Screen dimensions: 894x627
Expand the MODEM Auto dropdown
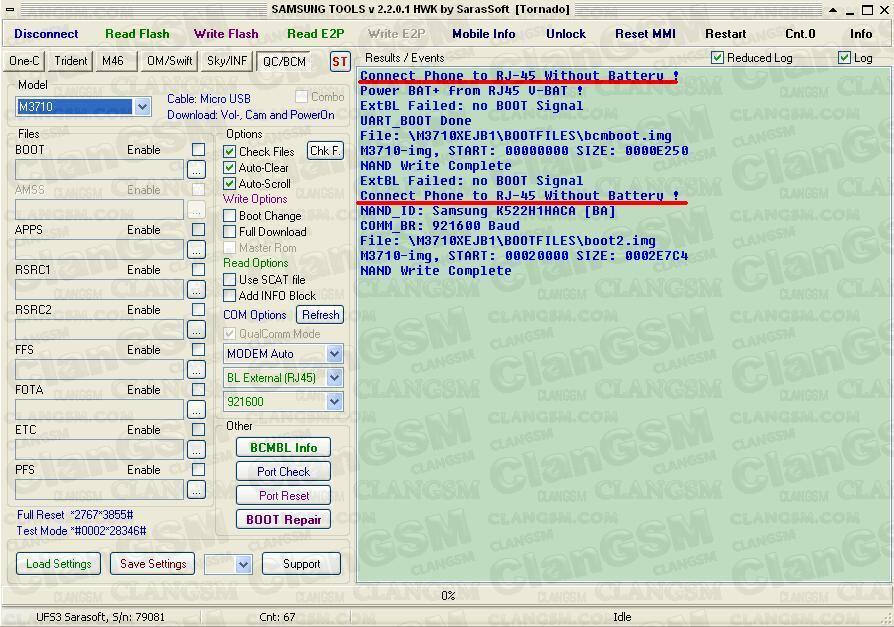pyautogui.click(x=334, y=354)
